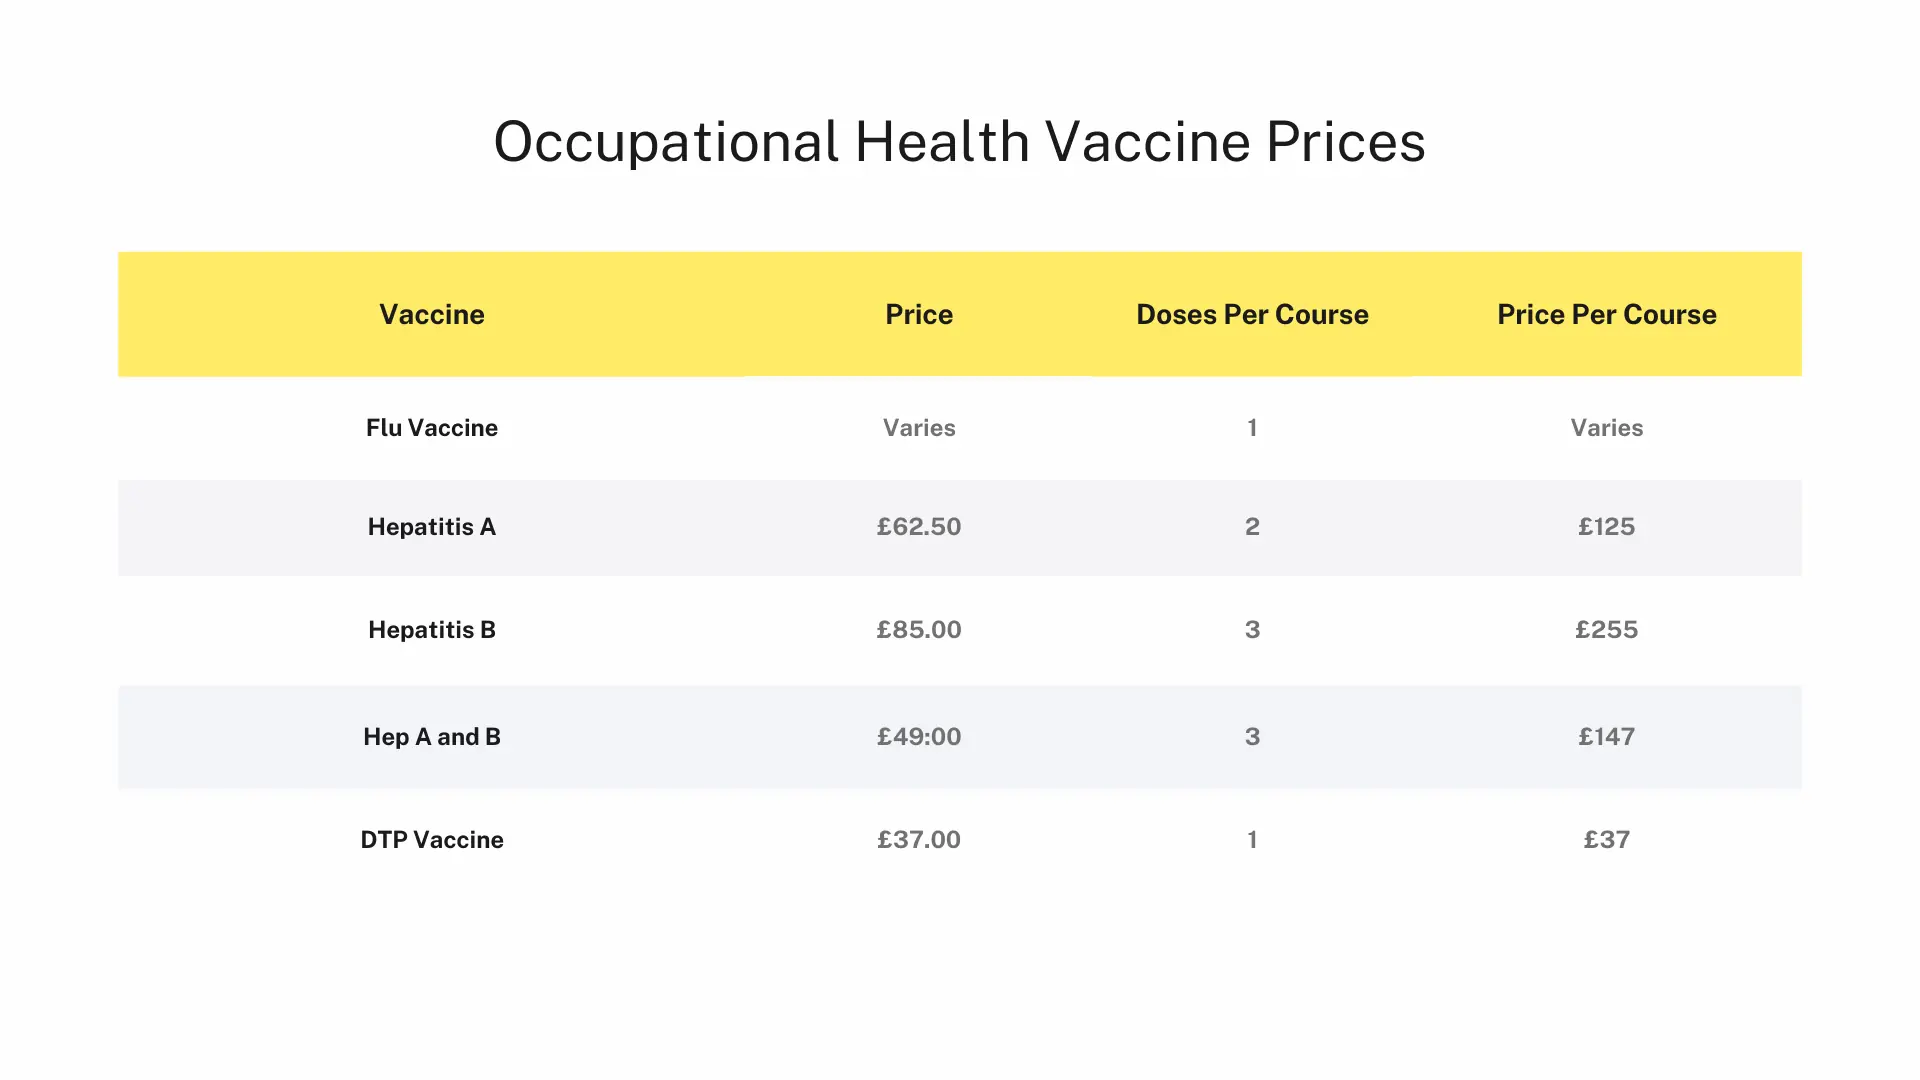1920x1080 pixels.
Task: Select the £37.00 price cell
Action: tap(918, 840)
